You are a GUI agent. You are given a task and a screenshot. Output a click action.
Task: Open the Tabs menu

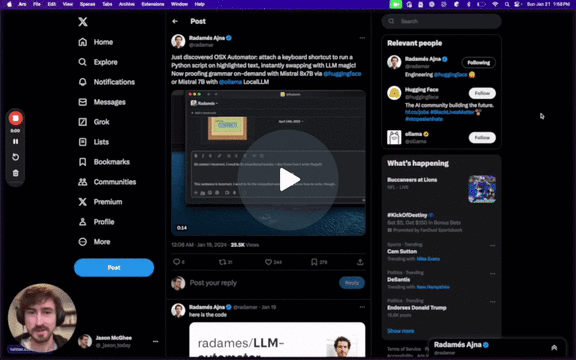point(107,4)
